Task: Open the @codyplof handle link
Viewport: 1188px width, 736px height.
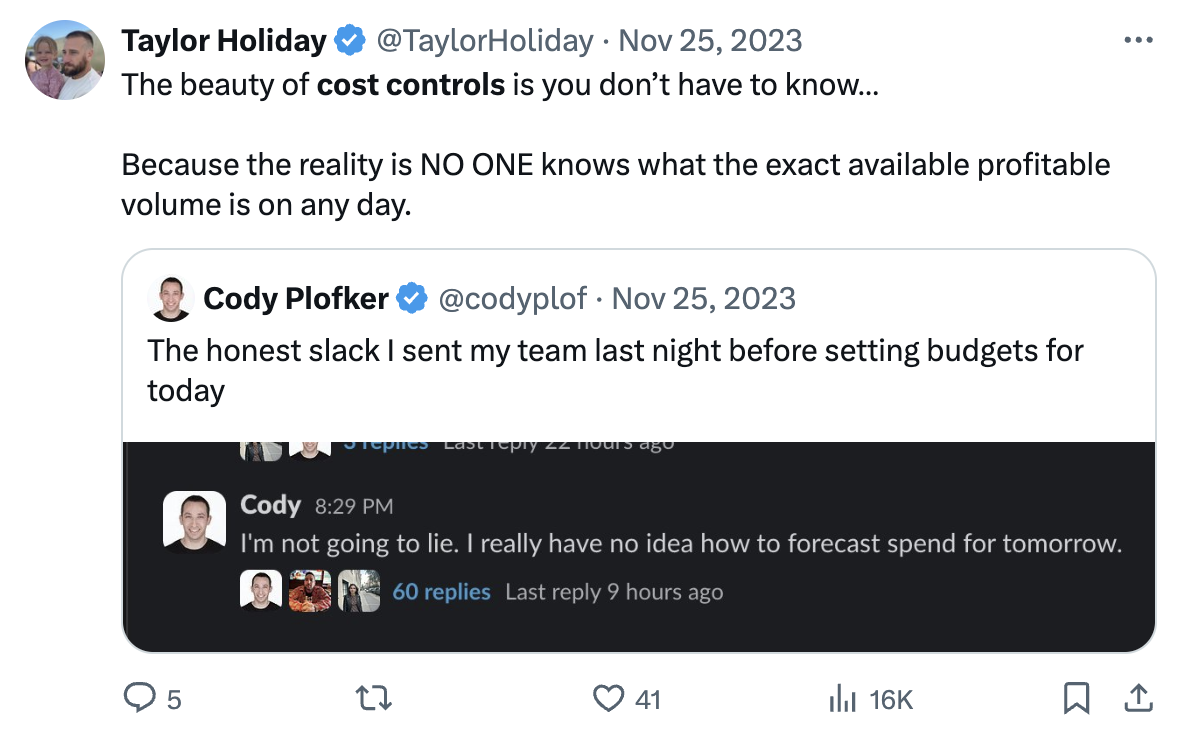Action: coord(513,299)
